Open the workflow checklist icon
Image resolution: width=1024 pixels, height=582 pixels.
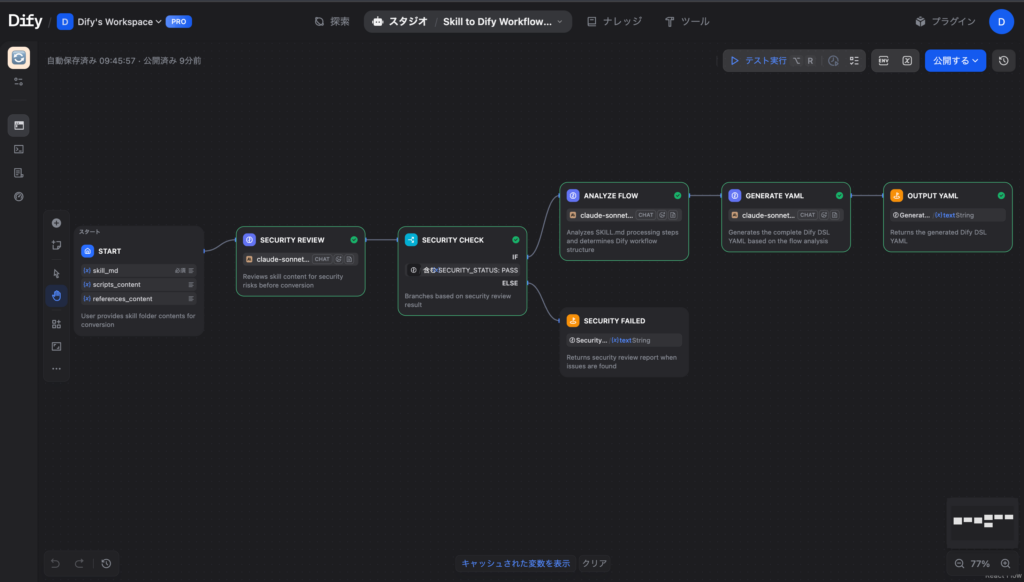tap(854, 60)
